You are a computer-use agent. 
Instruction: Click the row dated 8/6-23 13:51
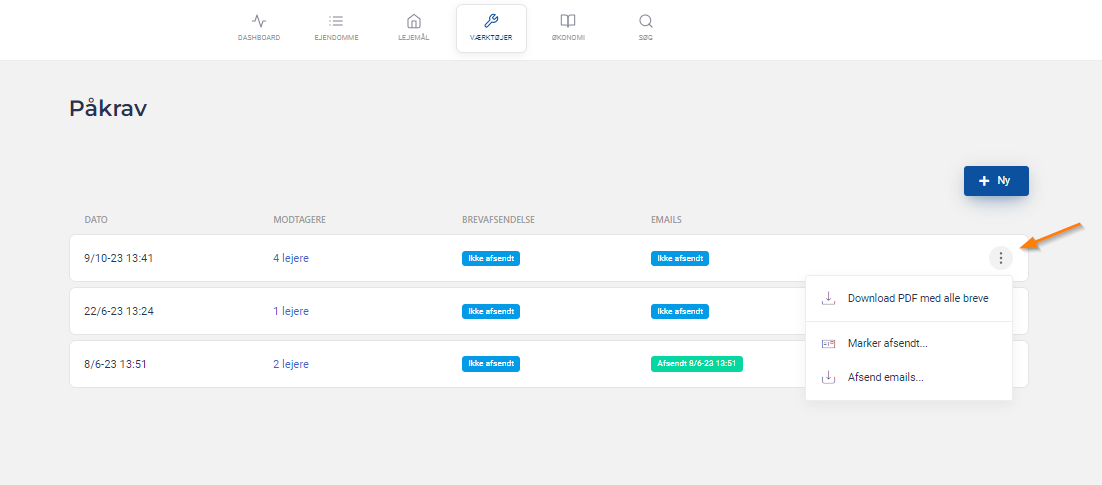(115, 364)
